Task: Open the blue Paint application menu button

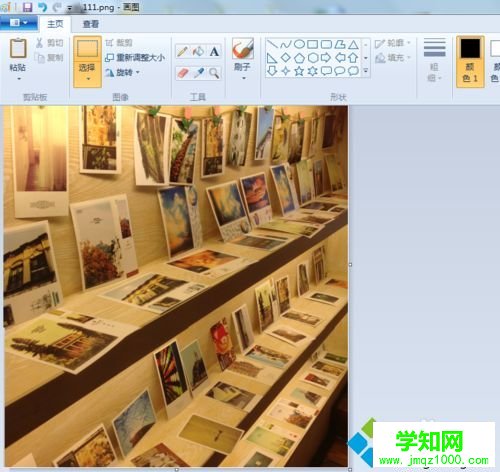Action: pos(19,23)
